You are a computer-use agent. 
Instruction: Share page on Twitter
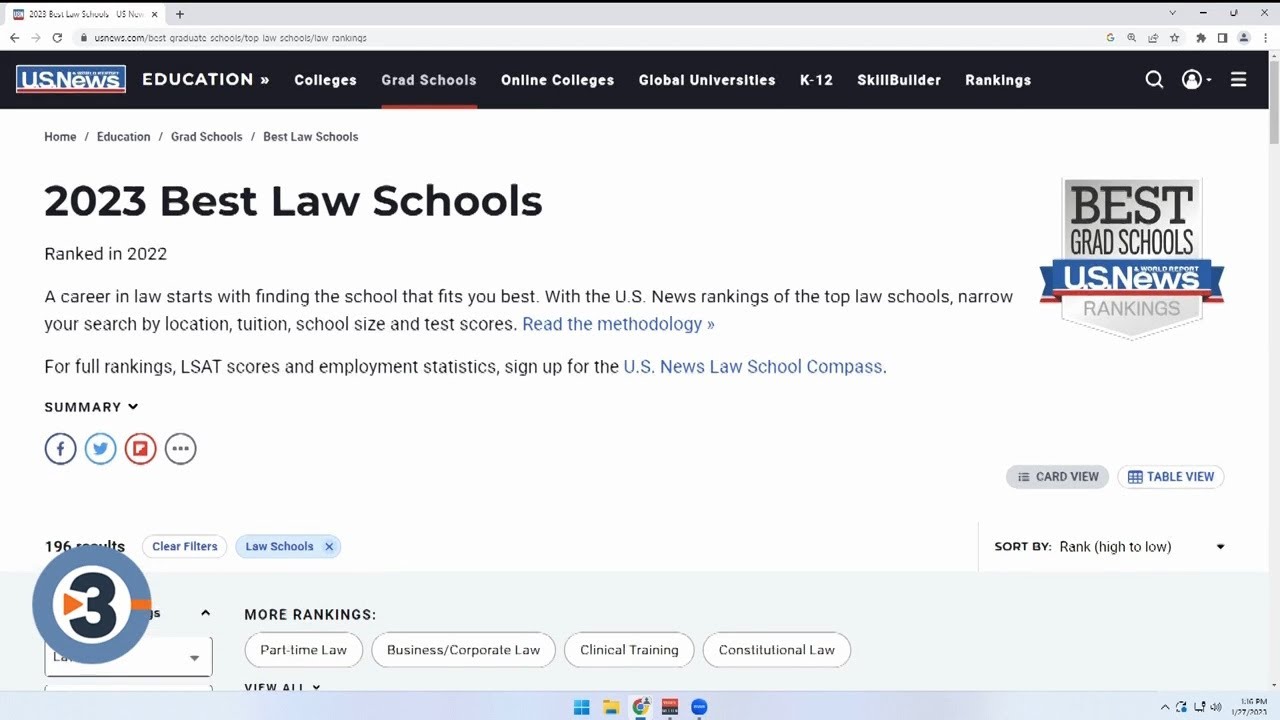tap(100, 448)
